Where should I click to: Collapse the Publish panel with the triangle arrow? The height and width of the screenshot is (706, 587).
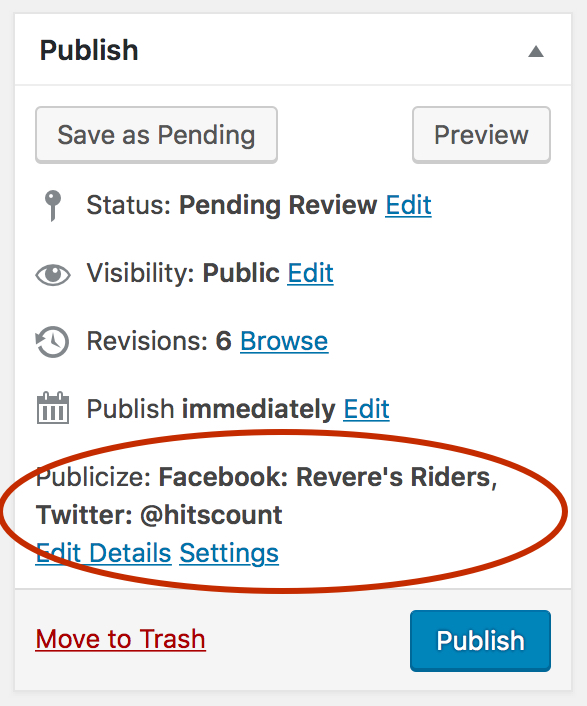click(x=536, y=51)
